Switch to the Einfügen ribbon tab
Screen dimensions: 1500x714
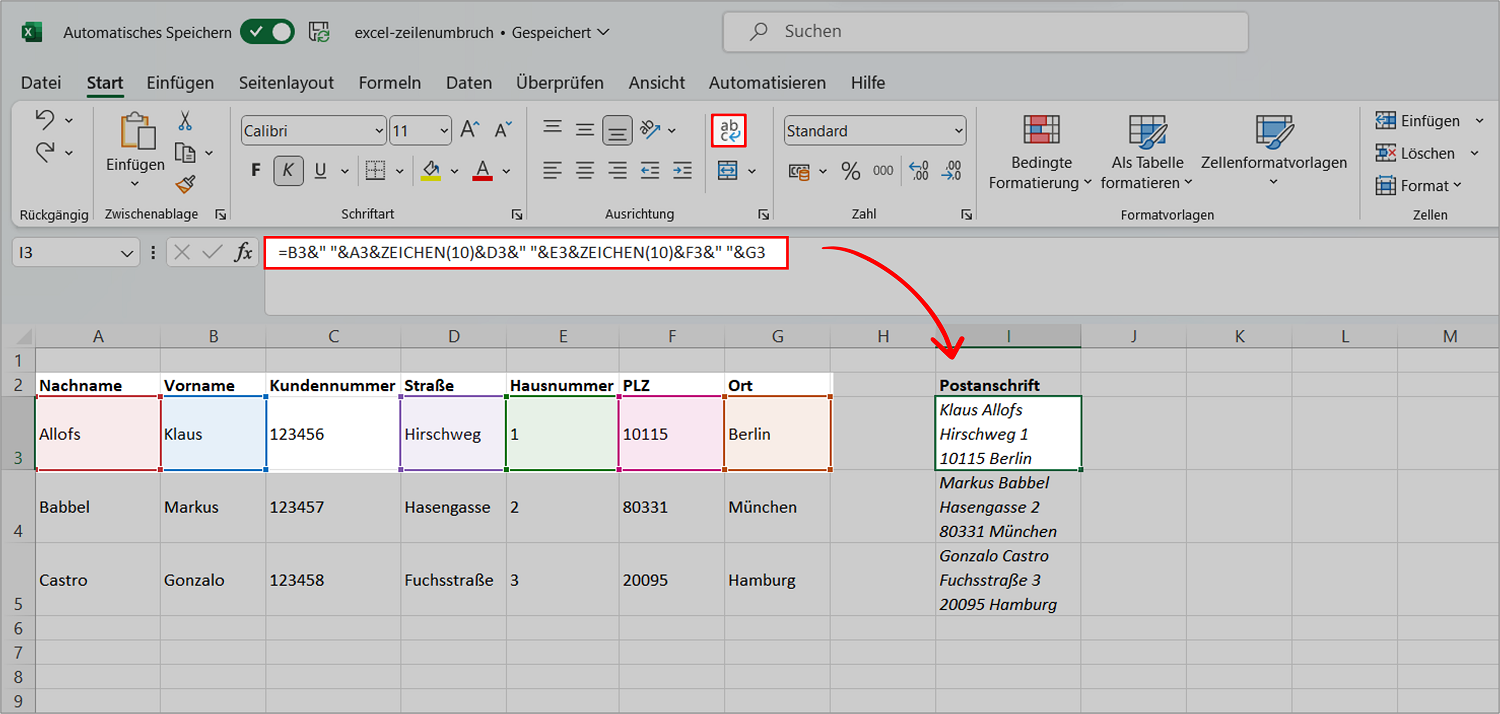click(x=180, y=83)
